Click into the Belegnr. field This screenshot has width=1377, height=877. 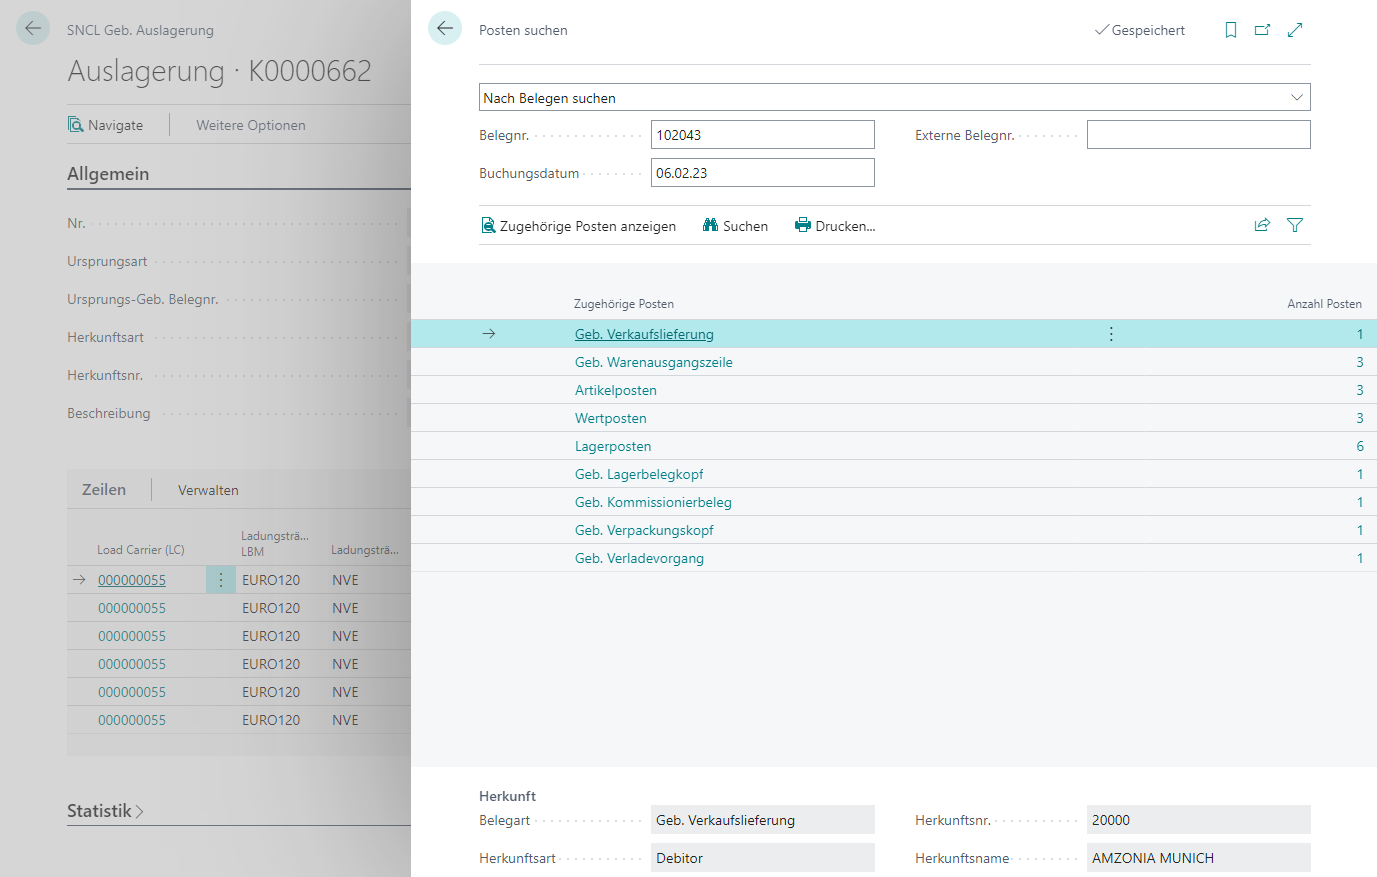762,135
